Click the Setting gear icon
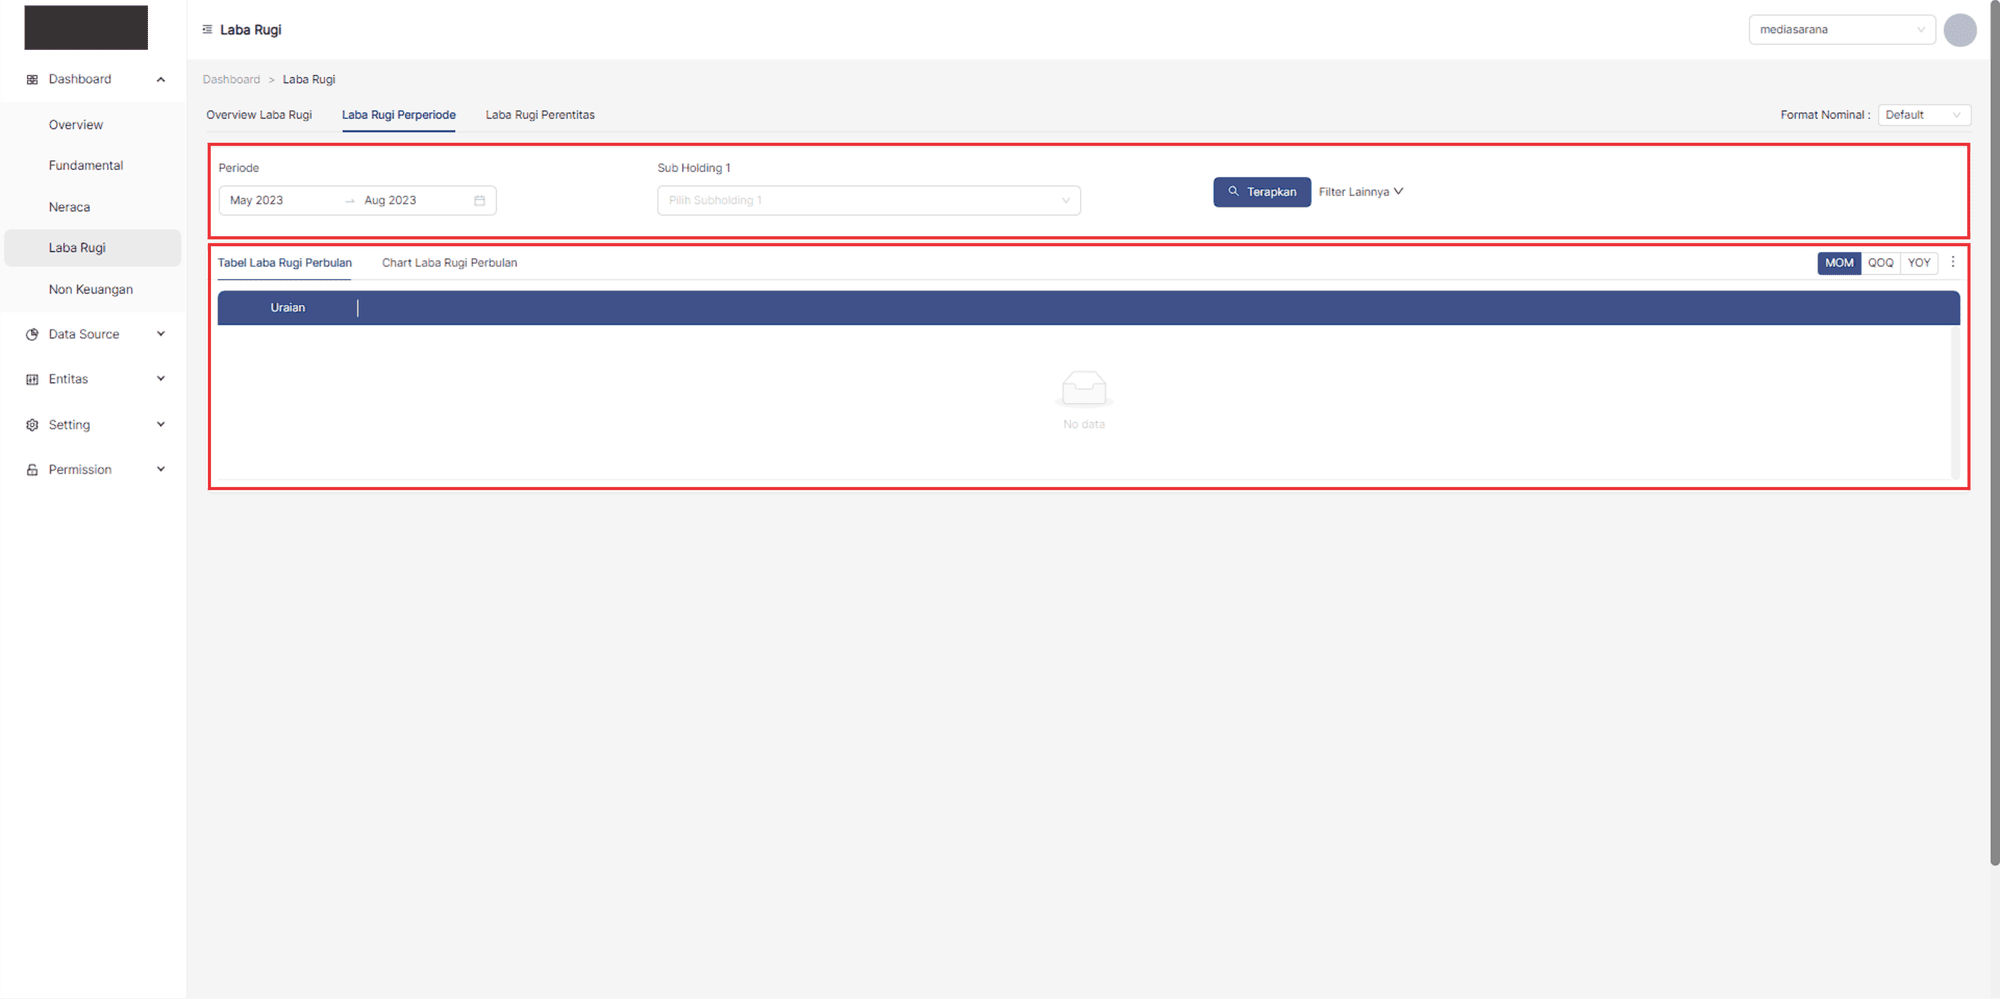Screen dimensions: 2000x999 click(x=32, y=425)
